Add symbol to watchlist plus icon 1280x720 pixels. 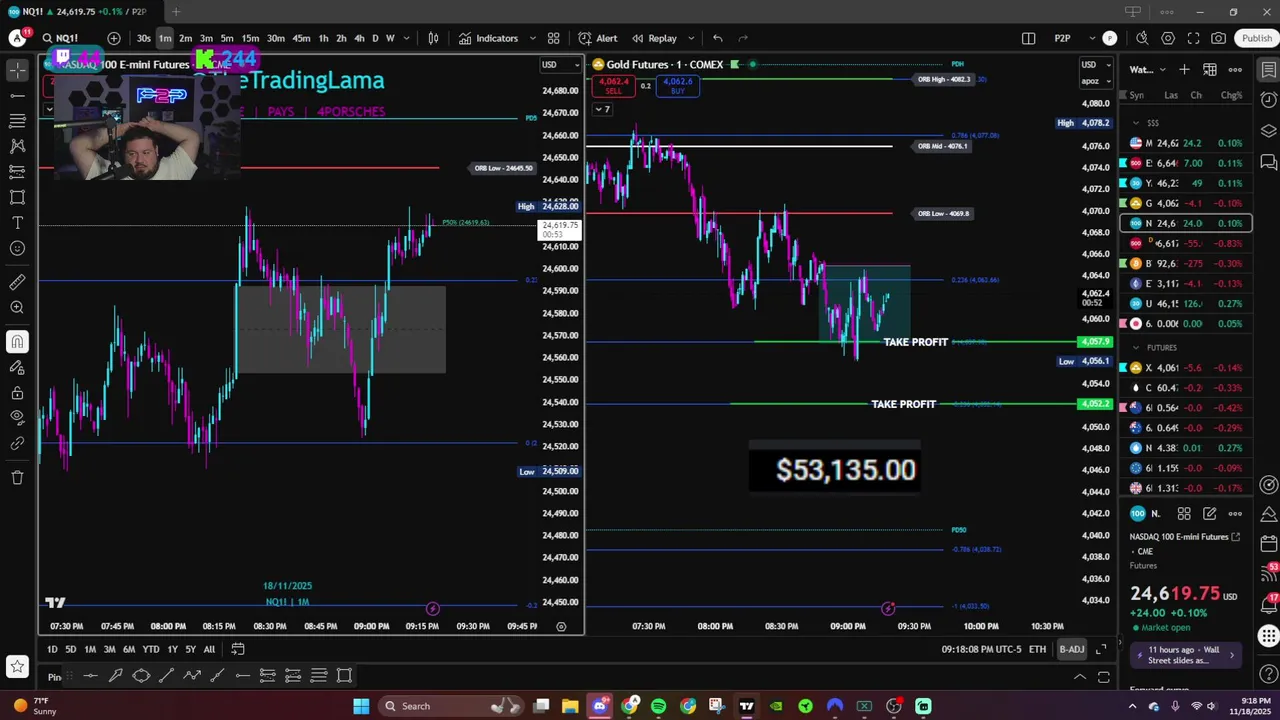(1184, 69)
